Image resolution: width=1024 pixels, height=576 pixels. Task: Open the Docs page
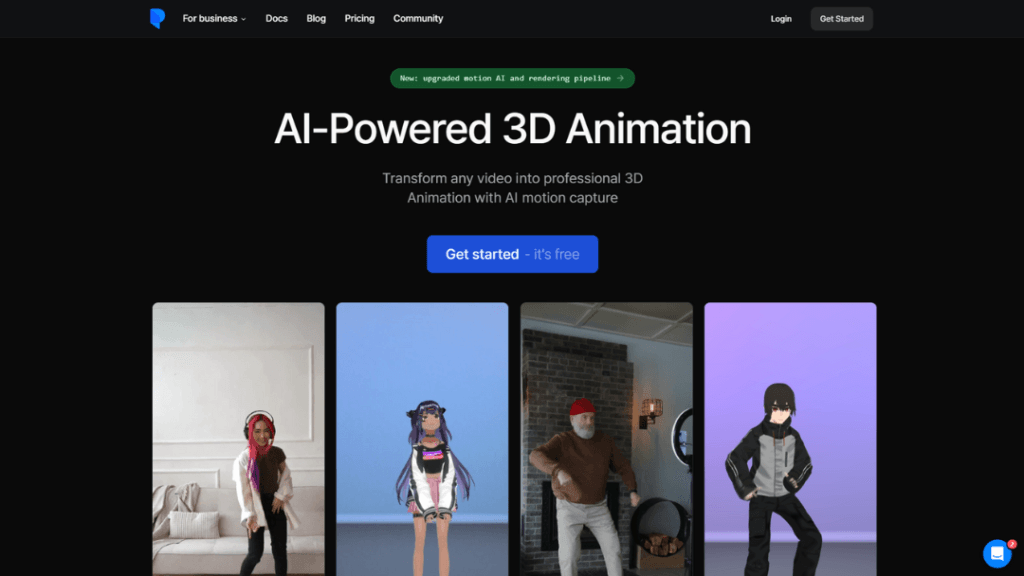(276, 19)
